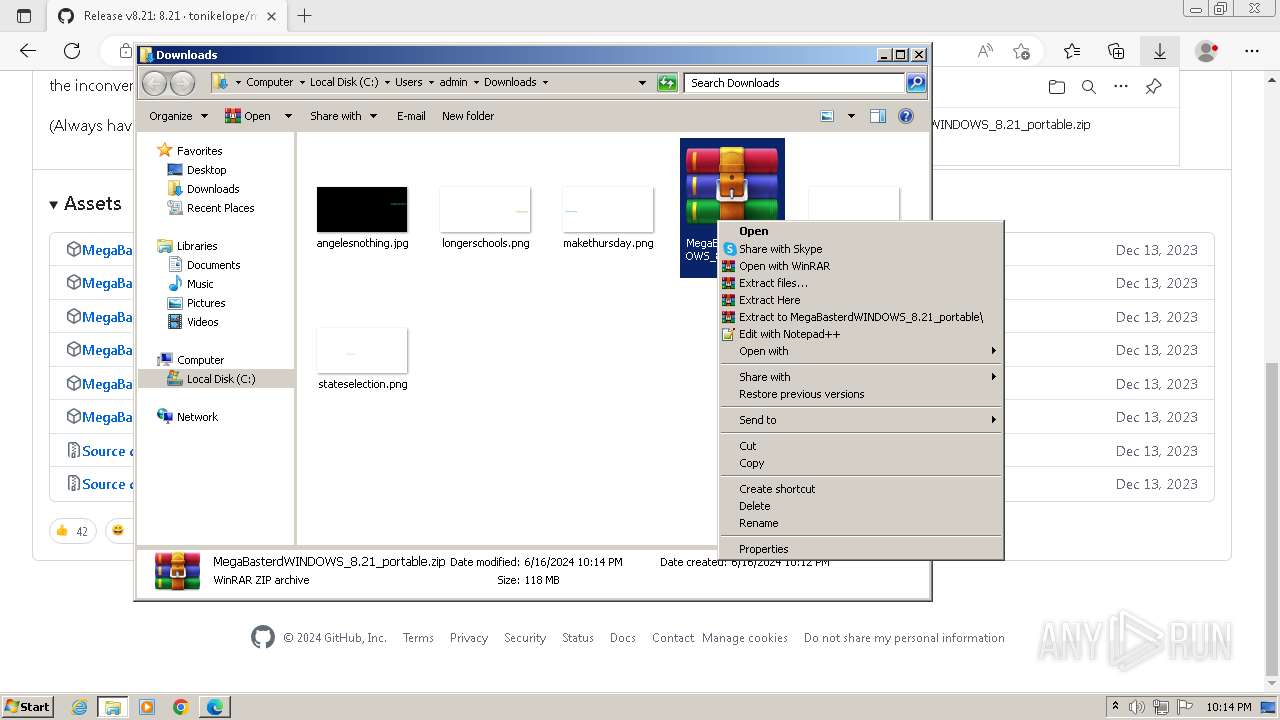Screen dimensions: 1280x720
Task: Open the Organize dropdown menu
Action: [x=178, y=116]
